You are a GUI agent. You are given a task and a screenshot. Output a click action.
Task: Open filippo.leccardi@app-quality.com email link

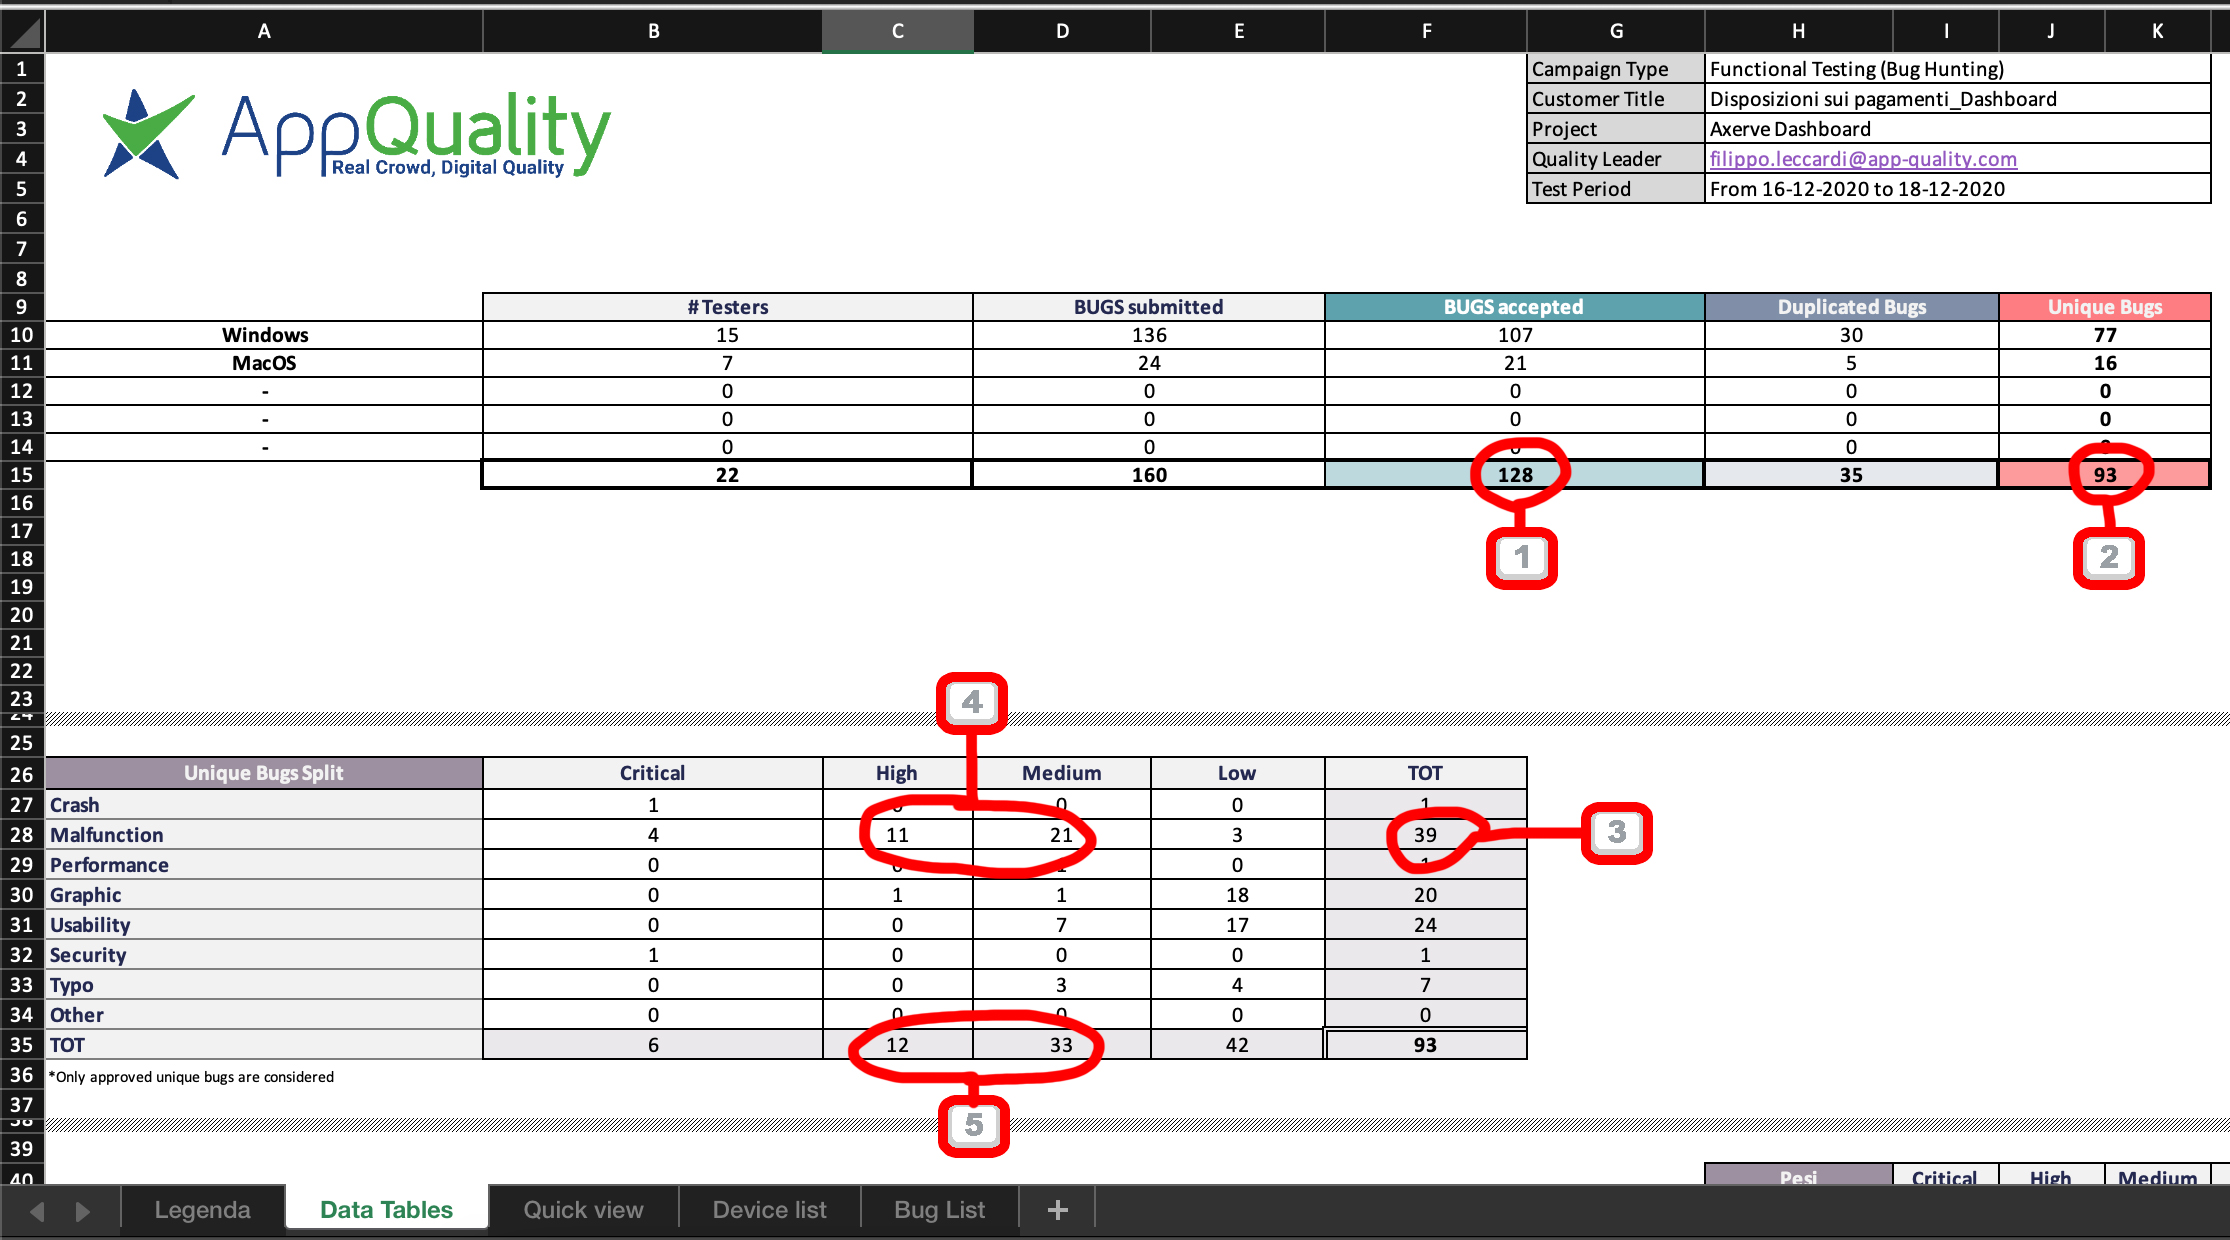pos(1863,159)
